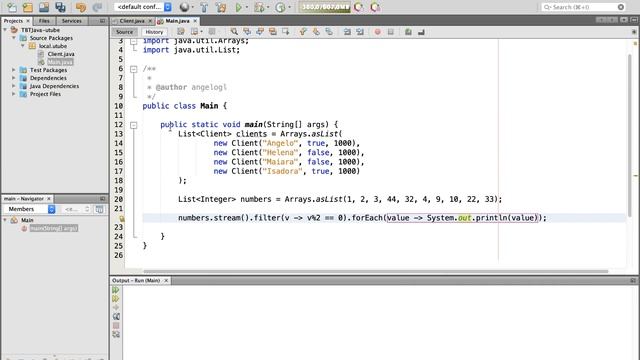Image resolution: width=640 pixels, height=360 pixels.
Task: Focus the Search field at top right
Action: (x=584, y=7)
